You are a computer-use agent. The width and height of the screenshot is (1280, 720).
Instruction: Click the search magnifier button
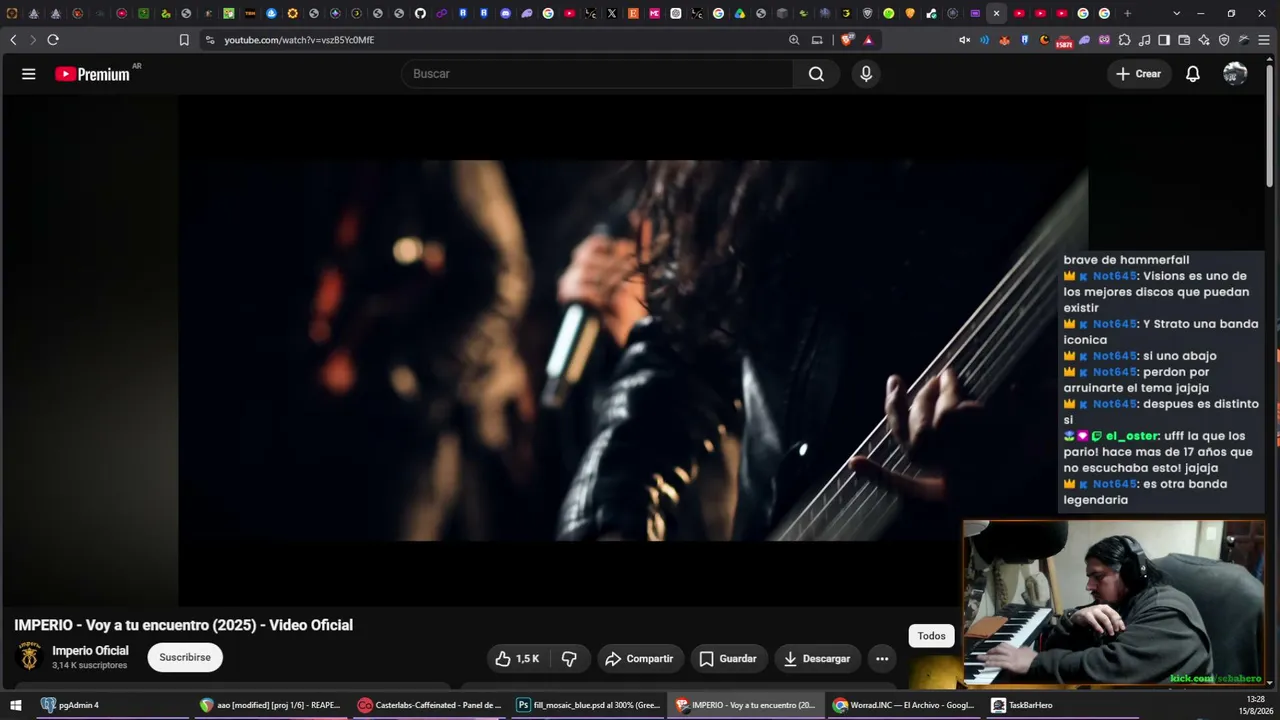(x=816, y=74)
